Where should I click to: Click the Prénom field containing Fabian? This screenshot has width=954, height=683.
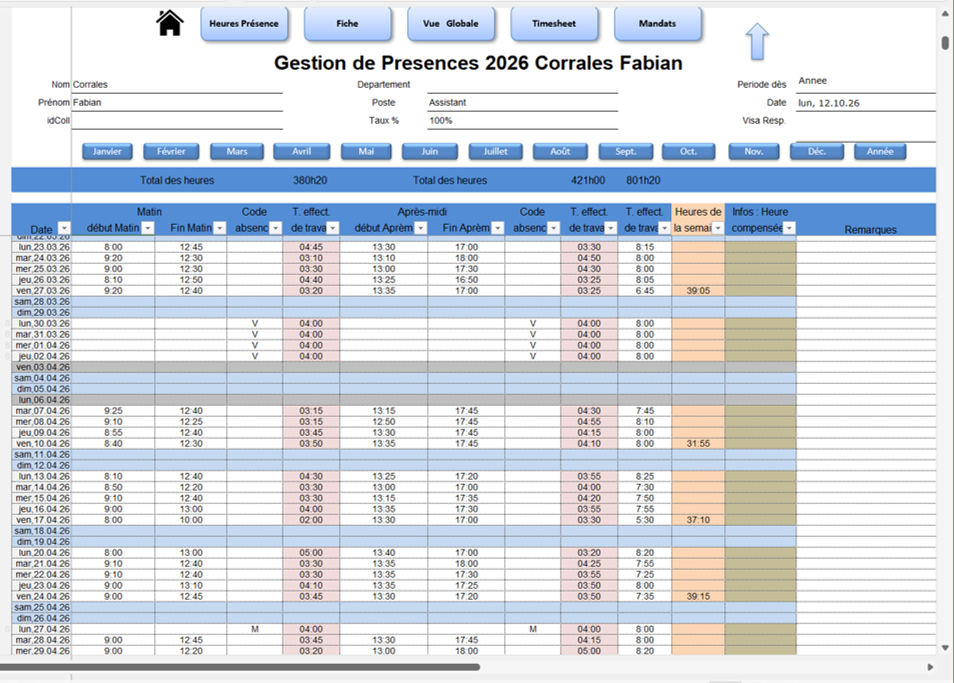point(177,103)
